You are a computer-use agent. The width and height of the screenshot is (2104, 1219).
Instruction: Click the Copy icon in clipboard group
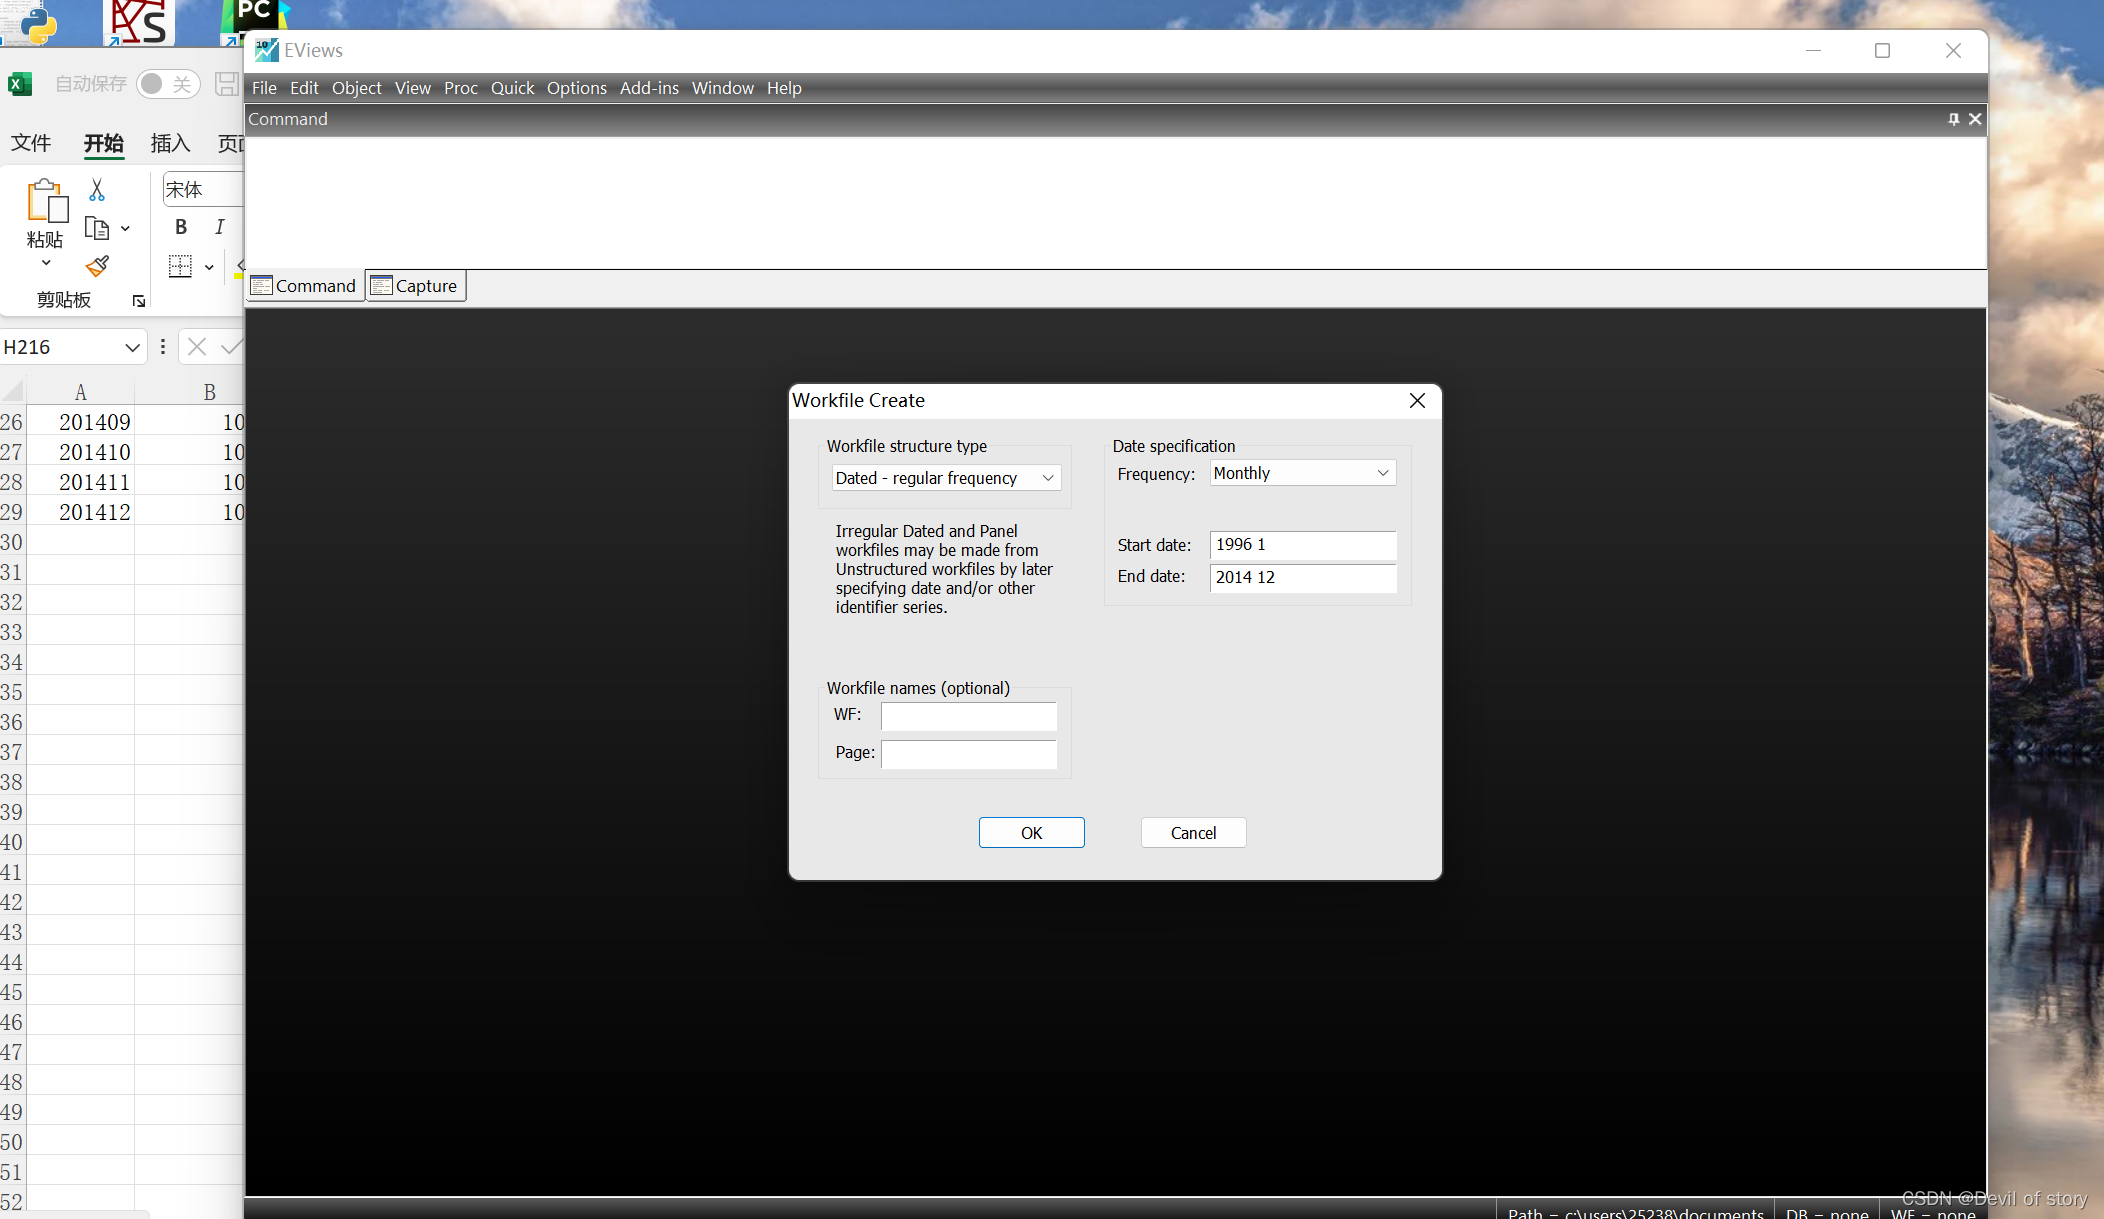coord(97,228)
